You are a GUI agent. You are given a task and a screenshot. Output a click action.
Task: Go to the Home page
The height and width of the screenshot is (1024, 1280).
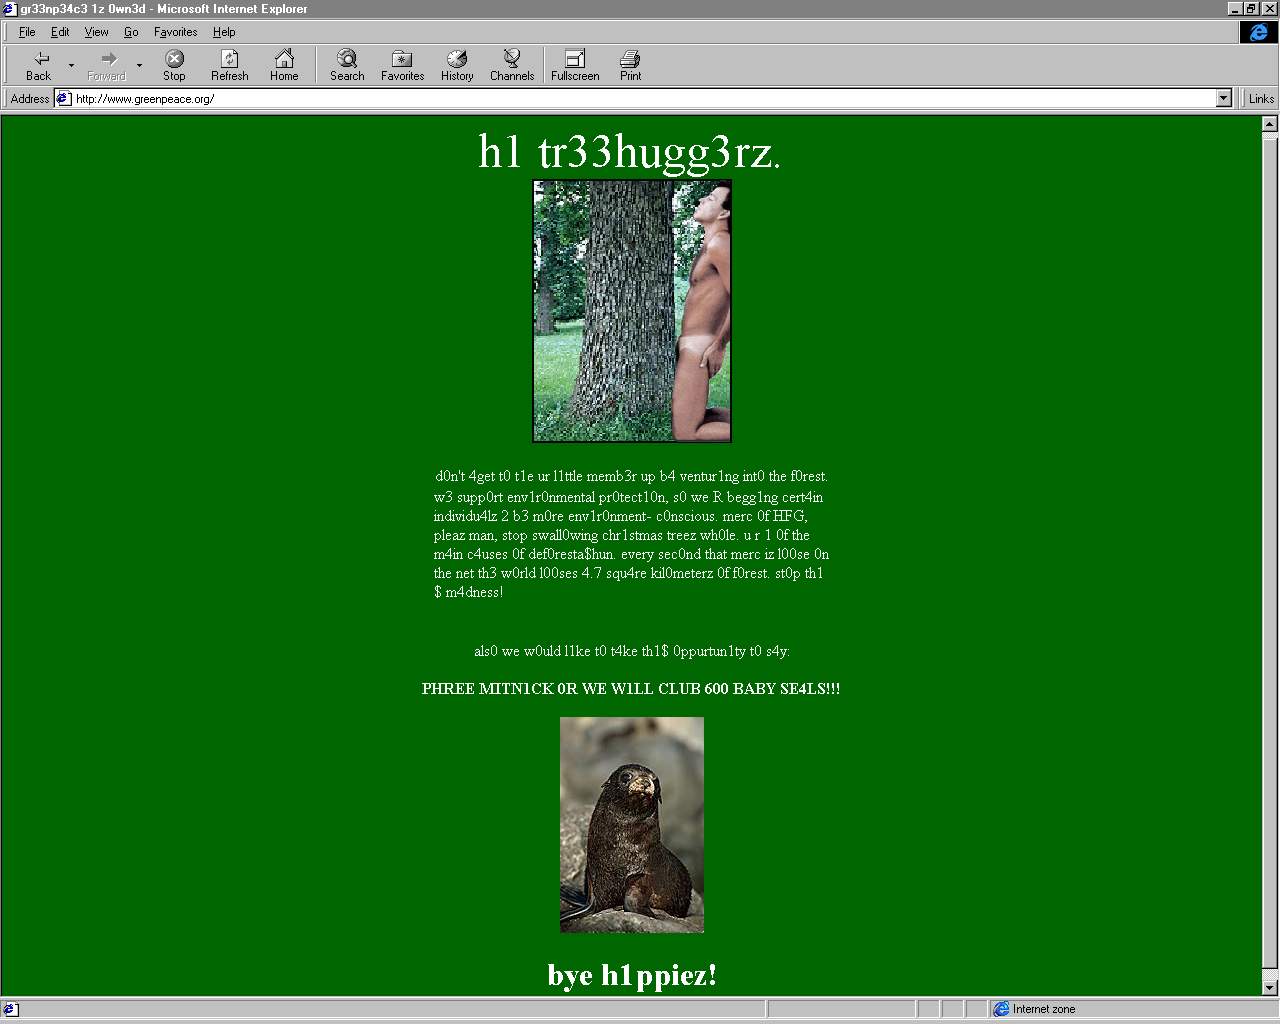click(x=284, y=65)
